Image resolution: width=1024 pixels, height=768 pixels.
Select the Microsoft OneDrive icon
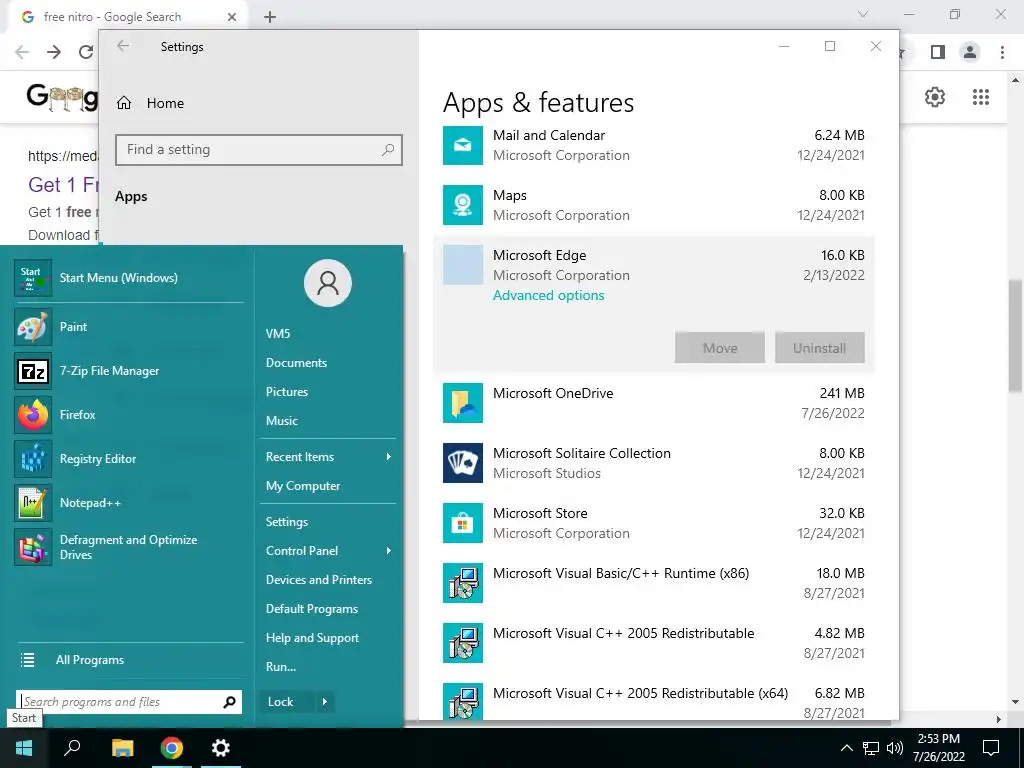[x=462, y=403]
